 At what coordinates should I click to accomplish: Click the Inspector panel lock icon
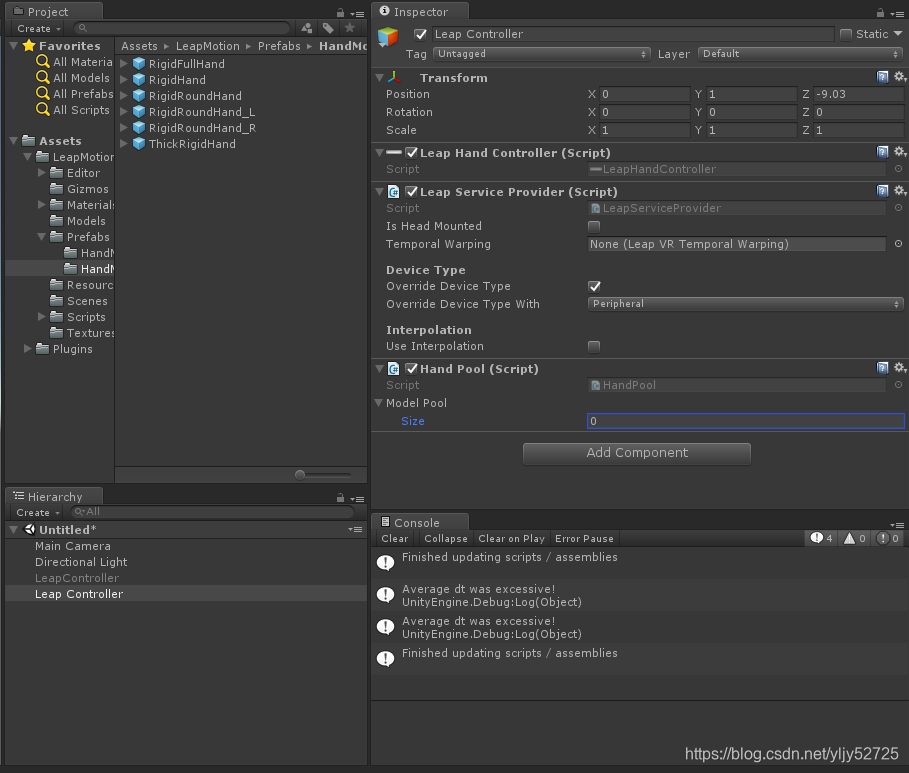[x=880, y=13]
